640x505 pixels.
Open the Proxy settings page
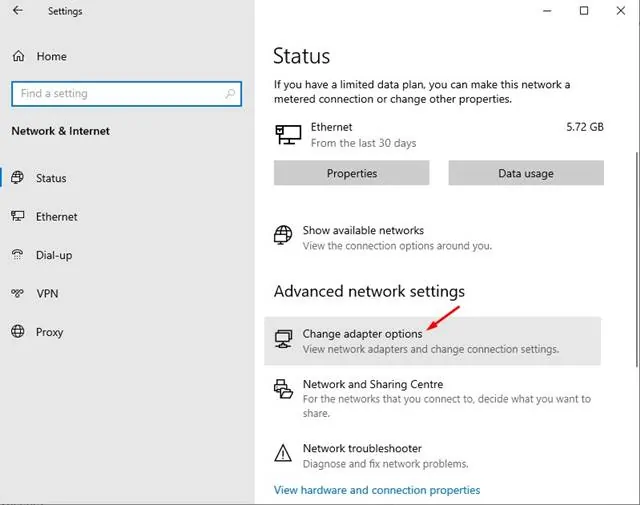[x=49, y=332]
